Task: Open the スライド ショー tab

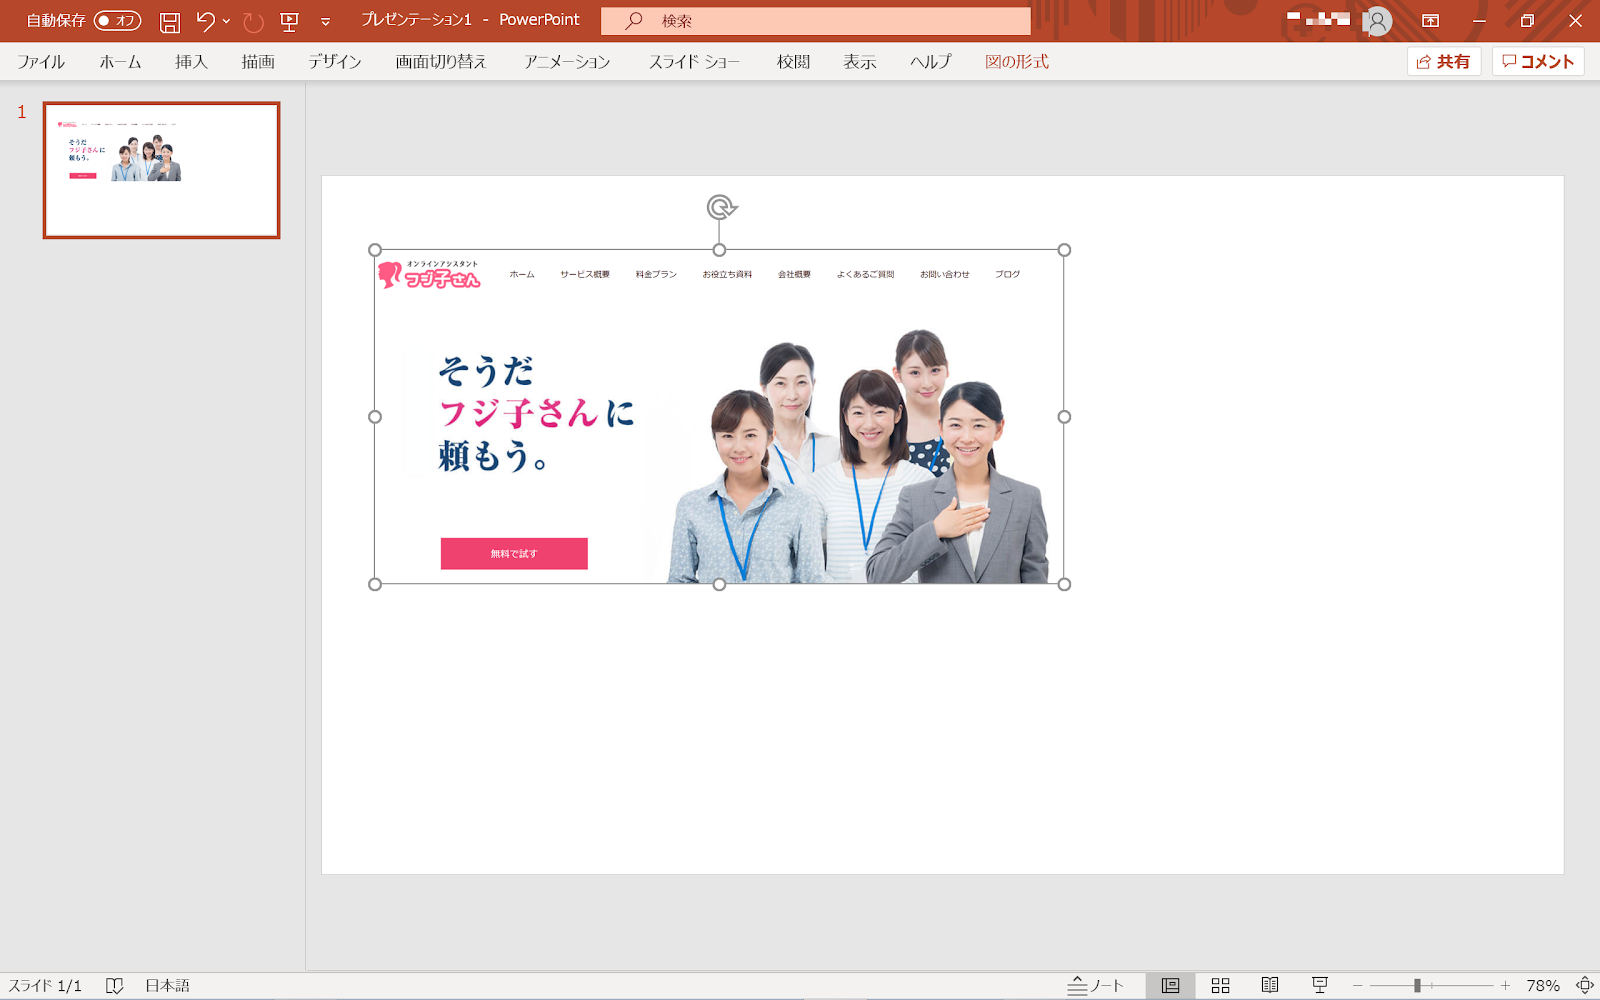Action: coord(694,62)
